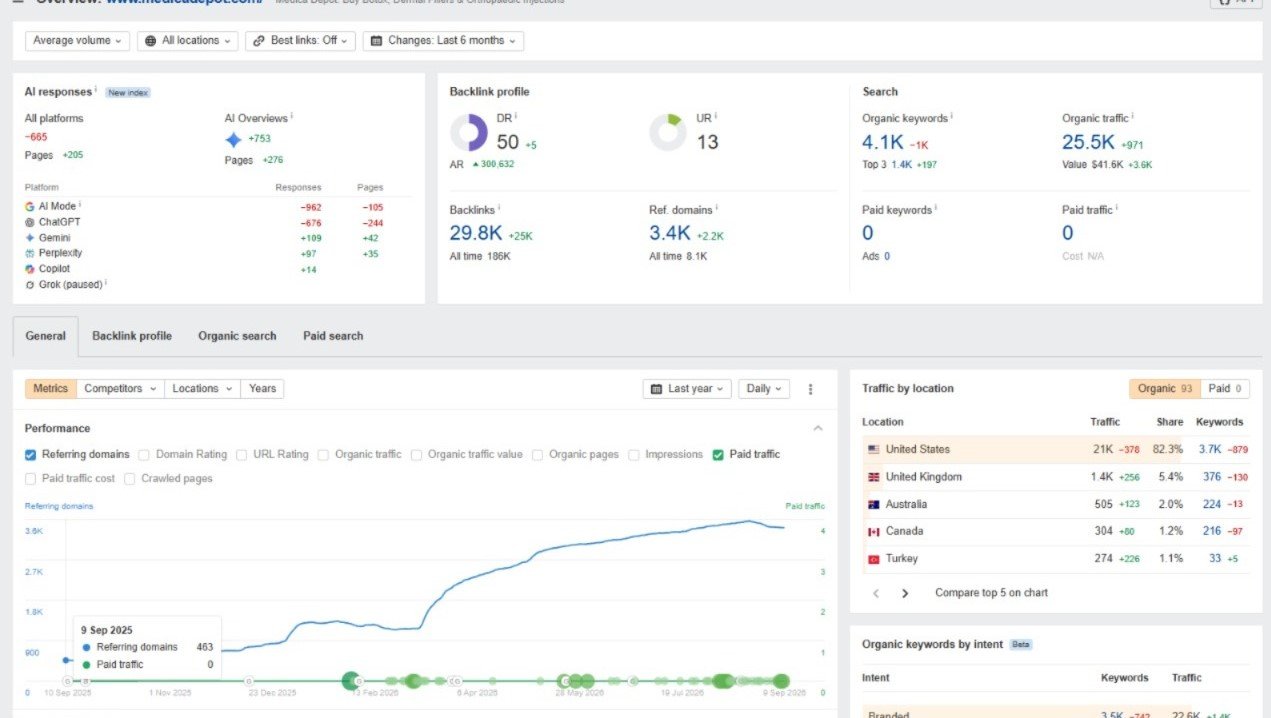
Task: Click the New index badge
Action: (128, 92)
